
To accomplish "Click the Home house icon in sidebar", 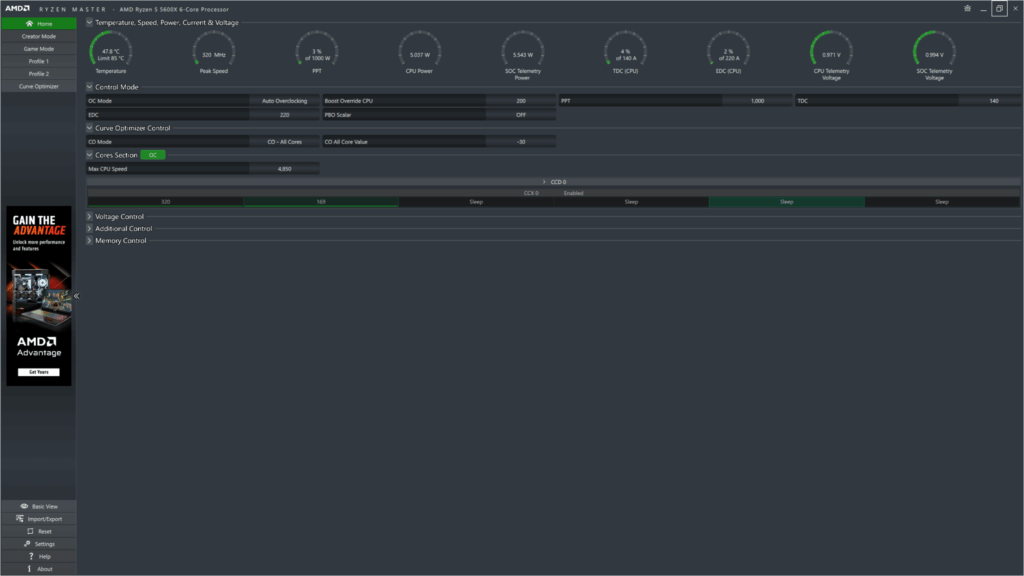I will coord(29,24).
